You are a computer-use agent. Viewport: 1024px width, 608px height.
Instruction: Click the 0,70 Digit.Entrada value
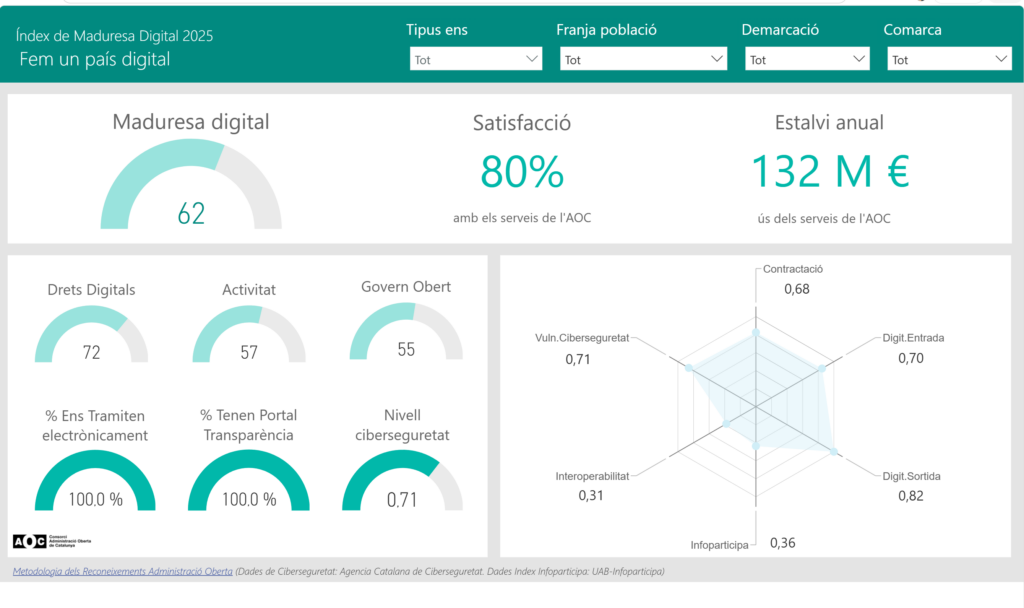tap(911, 358)
